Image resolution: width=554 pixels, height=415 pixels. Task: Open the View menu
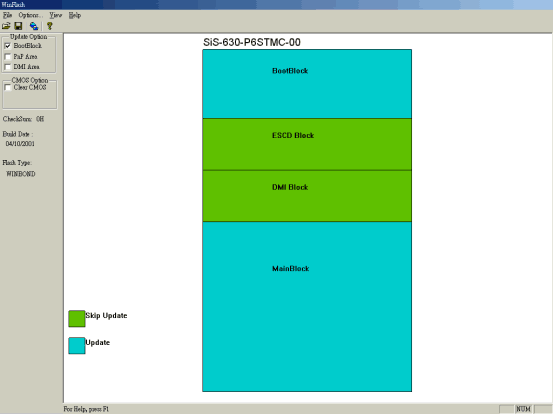[x=55, y=15]
